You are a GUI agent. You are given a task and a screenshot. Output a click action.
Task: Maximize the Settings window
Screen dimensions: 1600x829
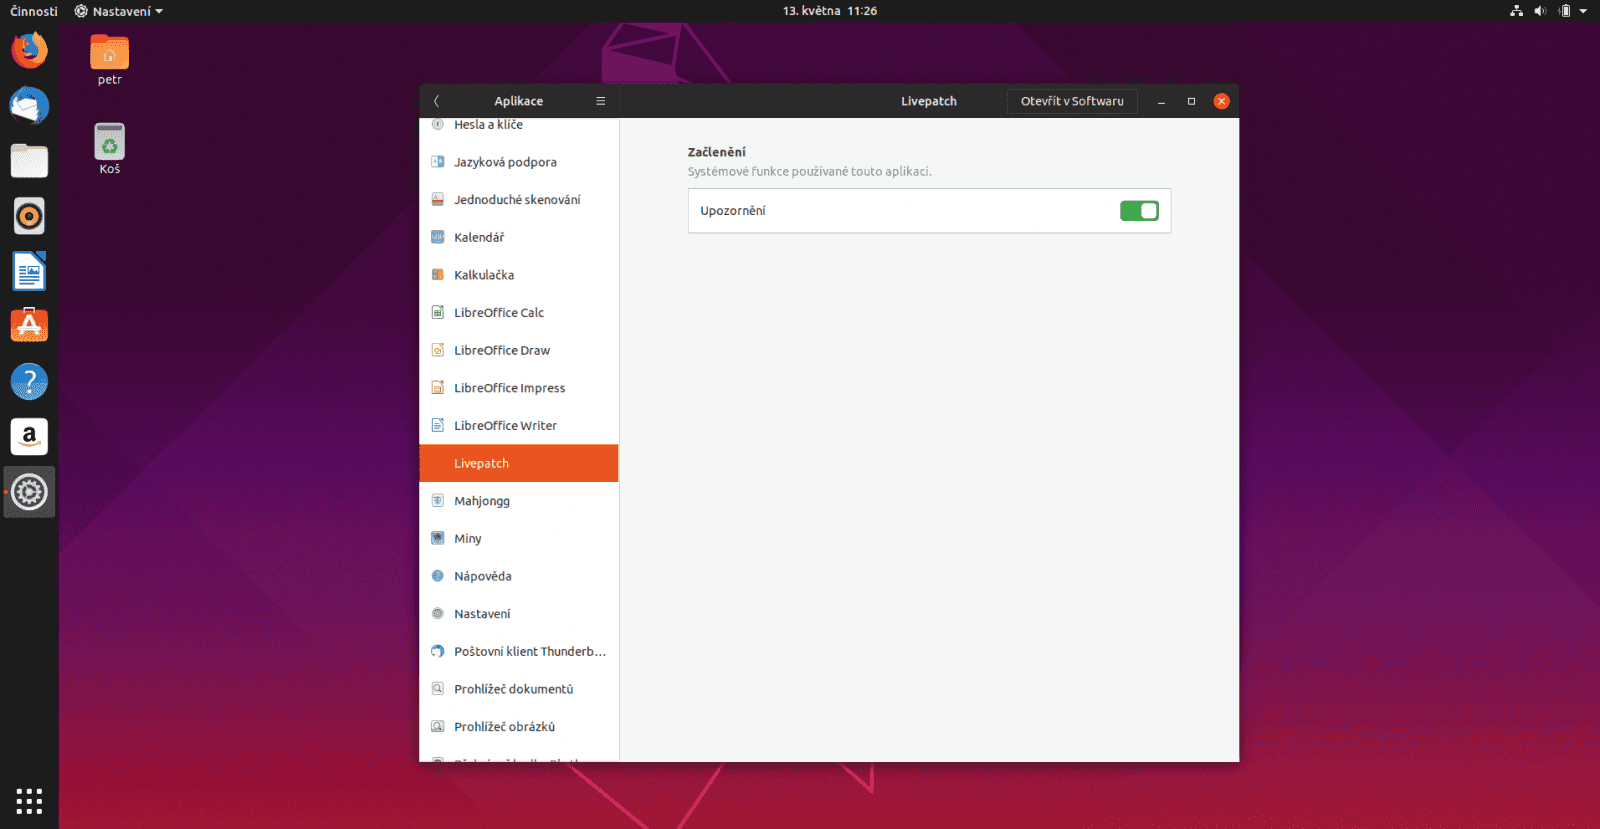click(x=1191, y=101)
